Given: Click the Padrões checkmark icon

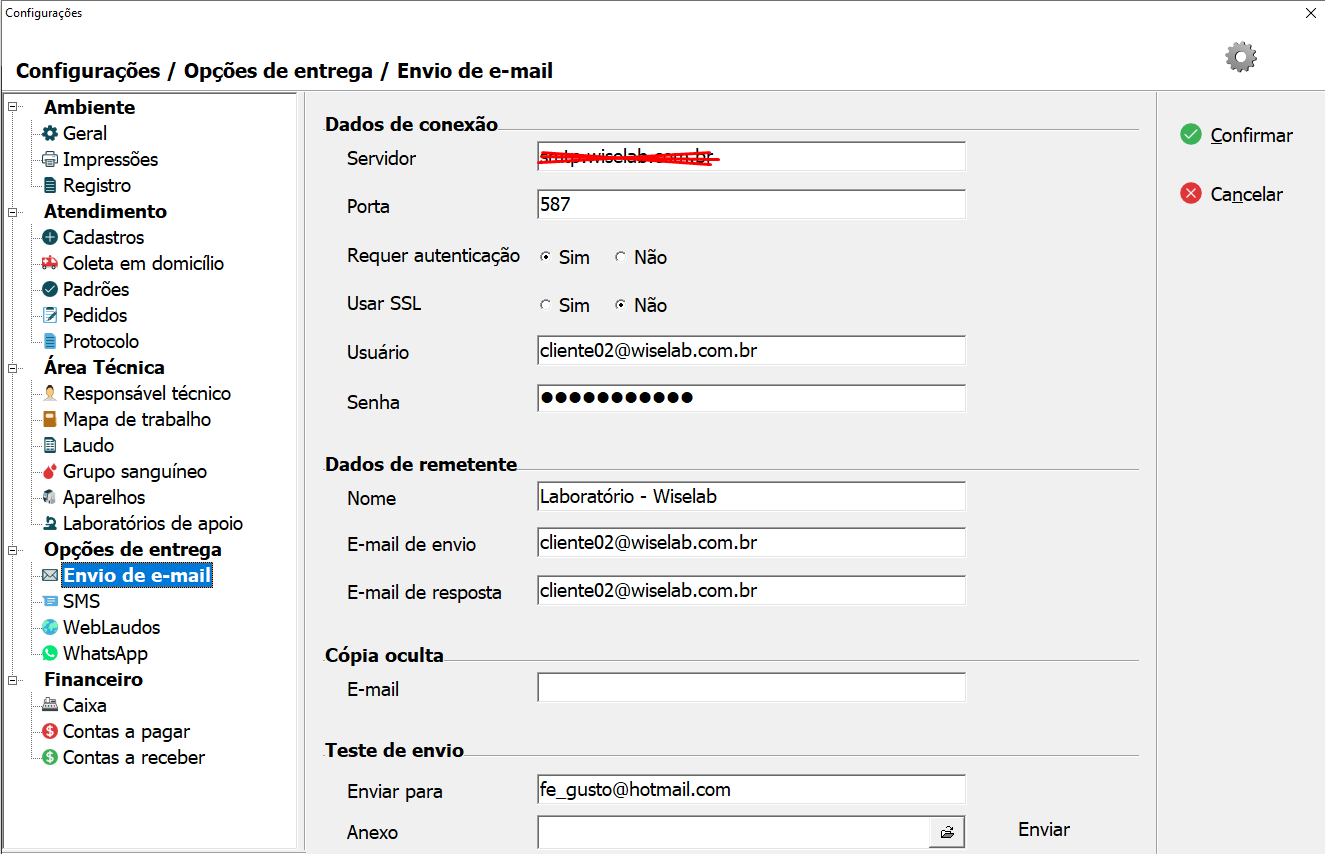Looking at the screenshot, I should click(50, 289).
